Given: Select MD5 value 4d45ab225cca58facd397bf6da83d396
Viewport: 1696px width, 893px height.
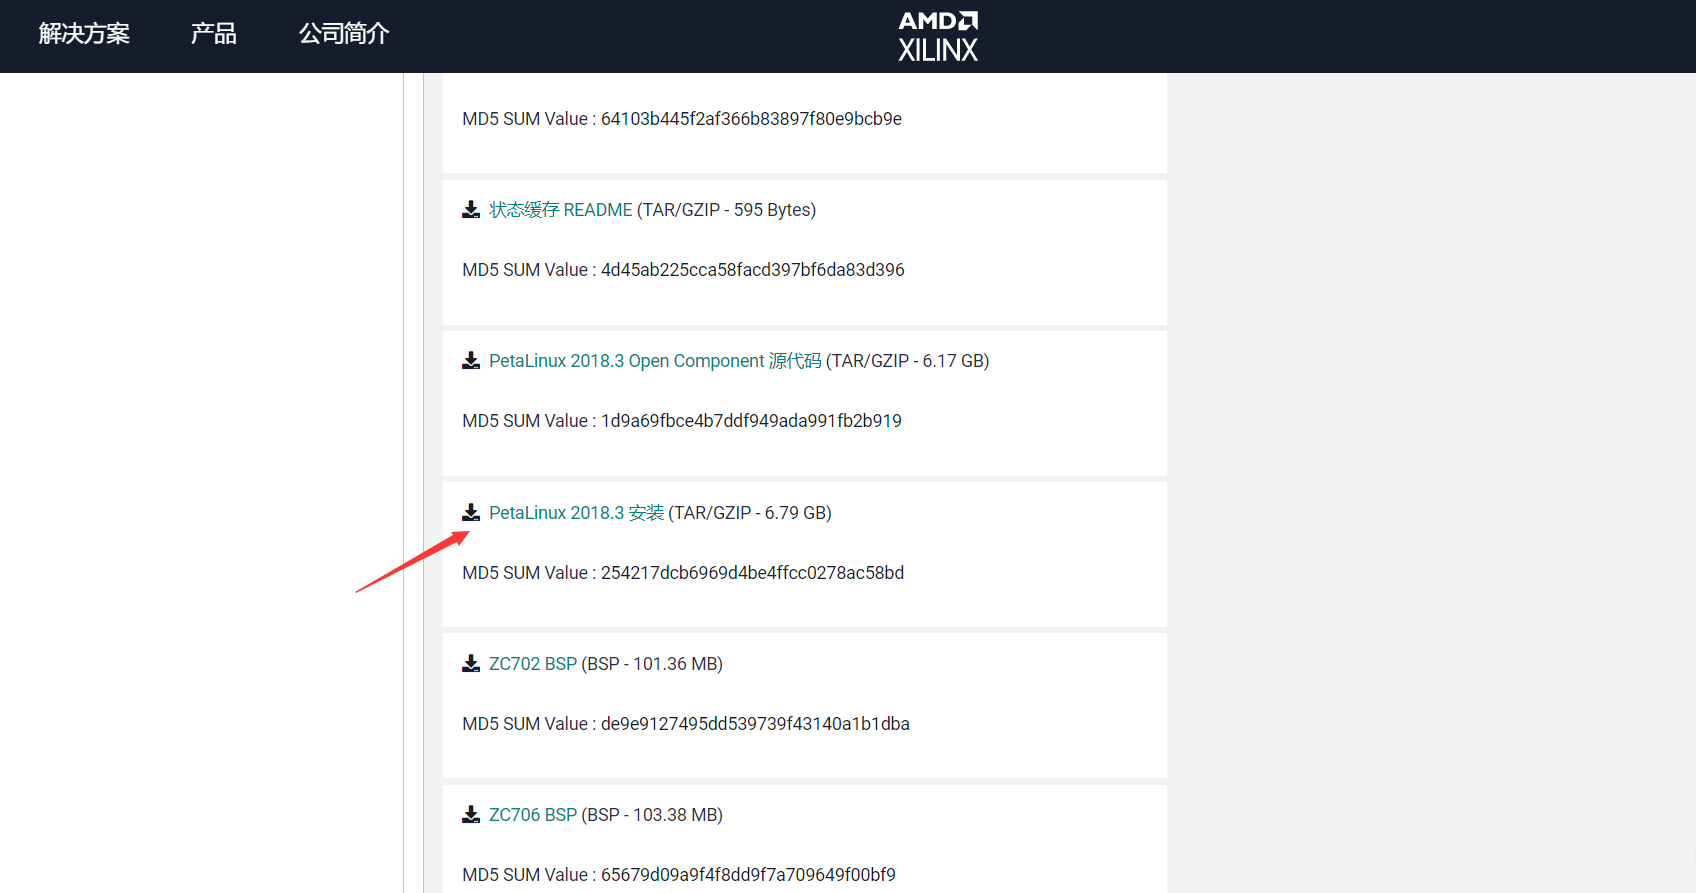Looking at the screenshot, I should pos(752,270).
